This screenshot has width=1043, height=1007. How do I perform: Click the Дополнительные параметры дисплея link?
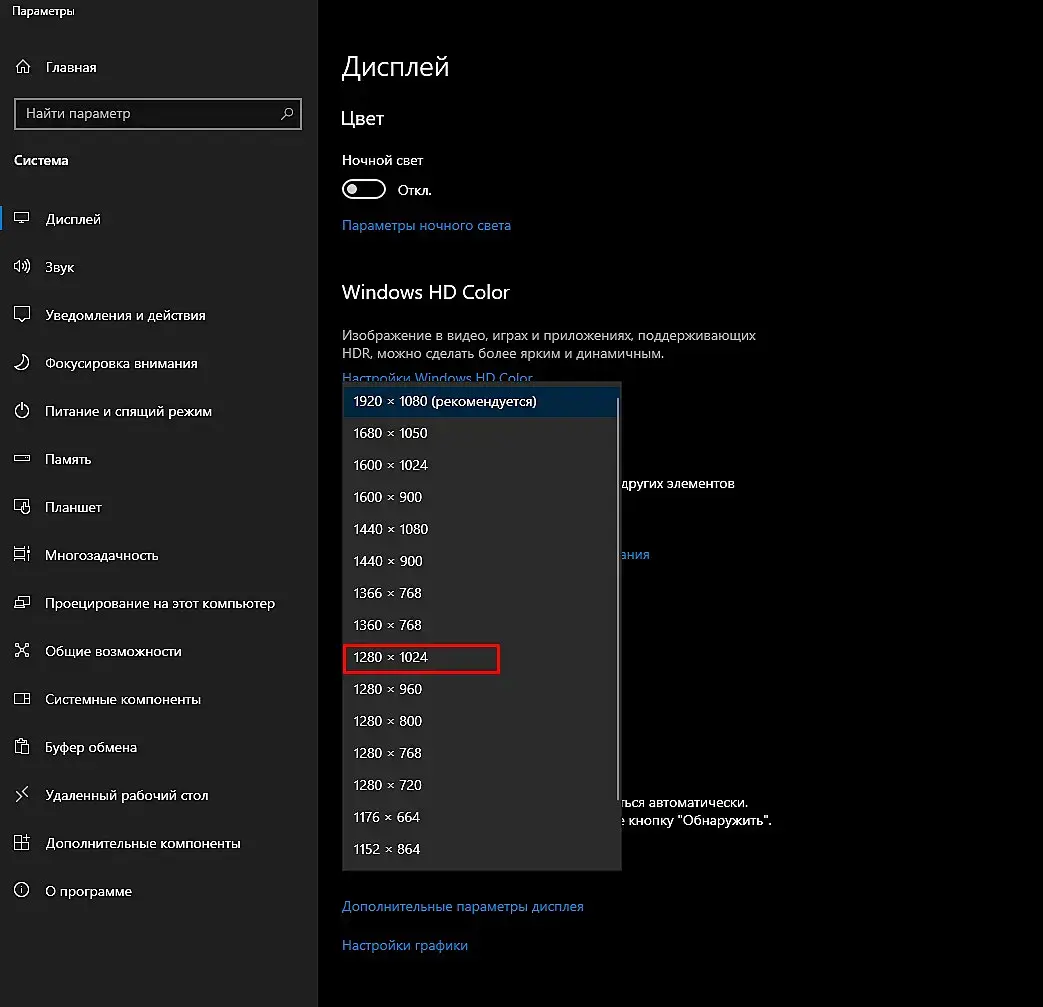coord(462,907)
